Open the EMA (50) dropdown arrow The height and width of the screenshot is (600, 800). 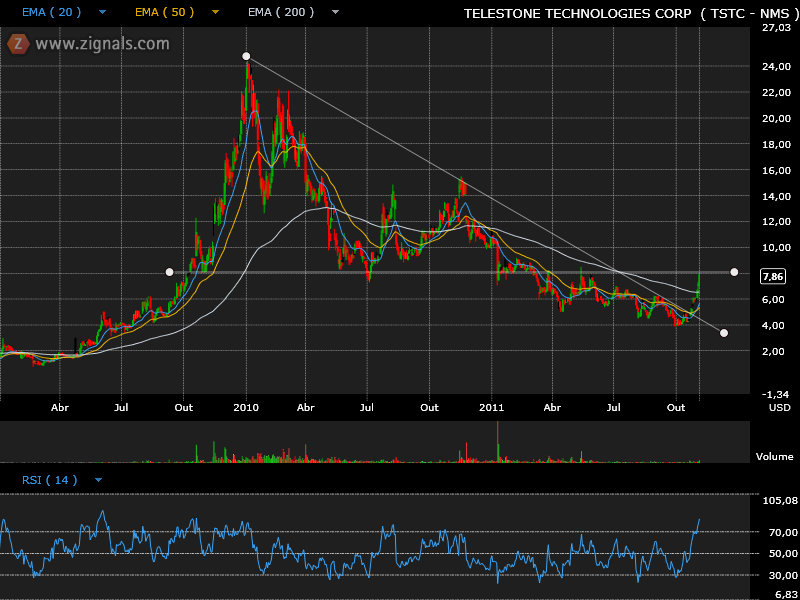coord(215,12)
